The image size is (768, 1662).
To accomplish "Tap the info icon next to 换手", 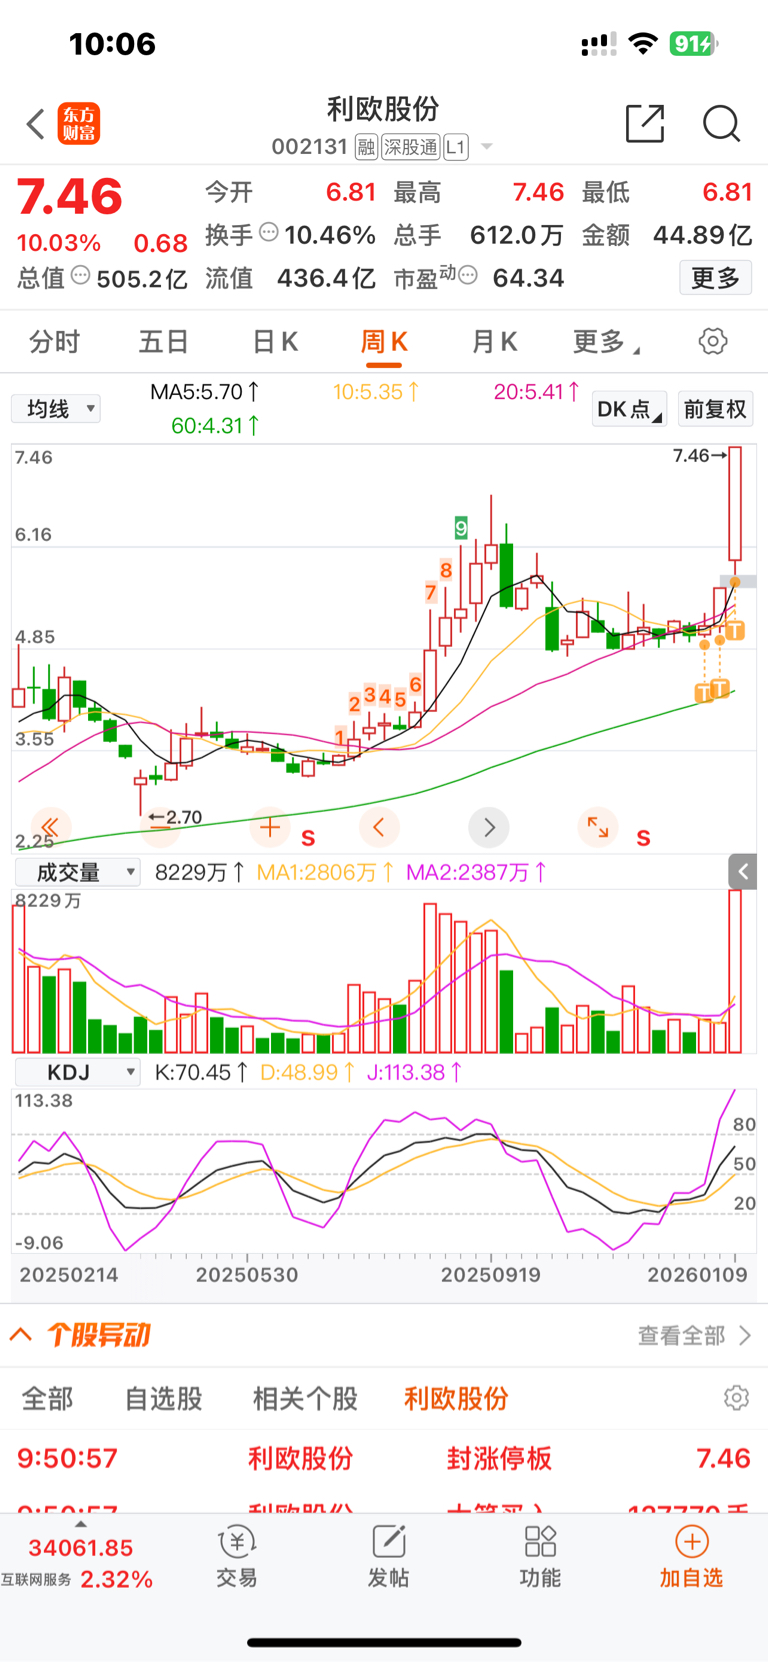I will [x=269, y=232].
